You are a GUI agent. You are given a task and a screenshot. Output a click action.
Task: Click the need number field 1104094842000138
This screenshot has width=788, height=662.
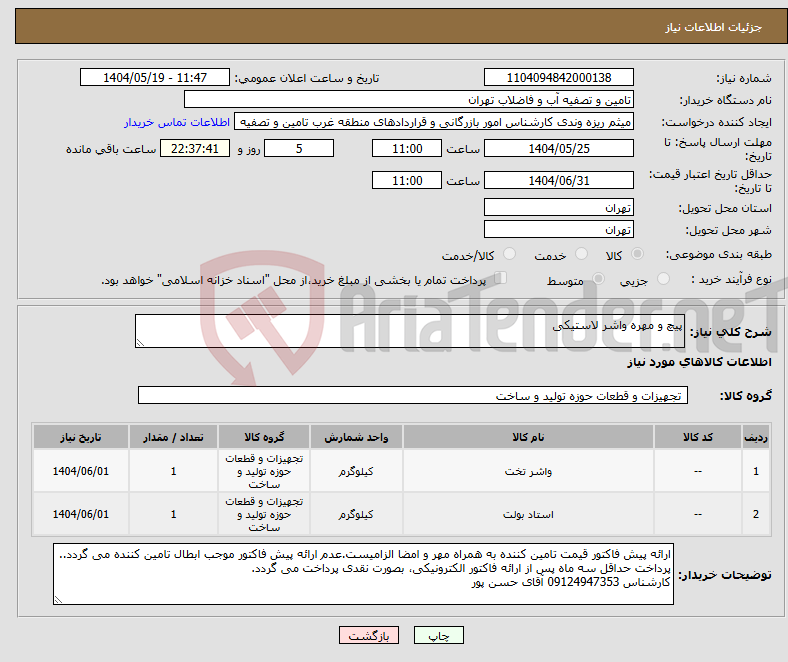pyautogui.click(x=559, y=77)
